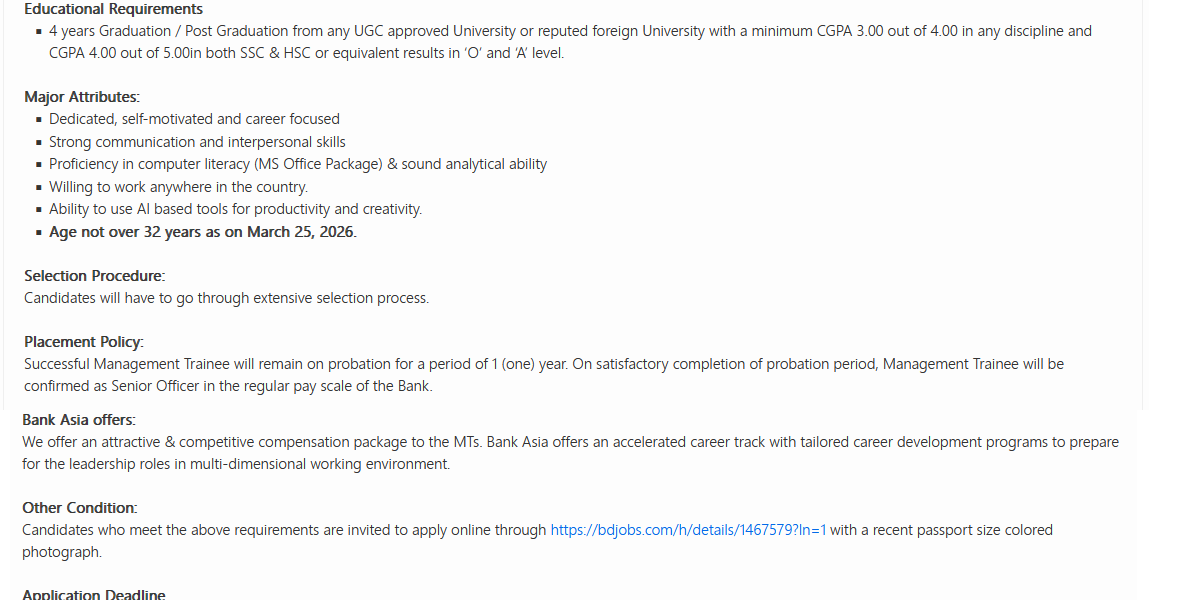Click the Dedicated, self-motivated bullet item
1204x600 pixels.
click(194, 119)
